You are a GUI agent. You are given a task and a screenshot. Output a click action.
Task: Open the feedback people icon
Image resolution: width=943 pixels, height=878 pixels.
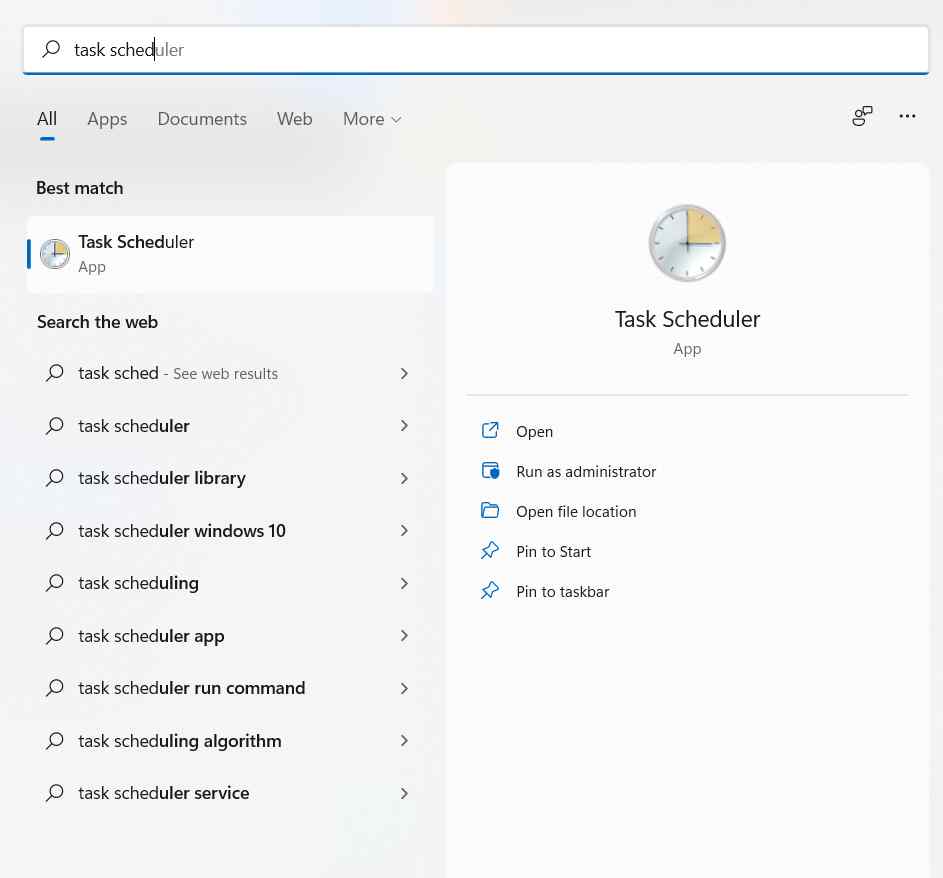(862, 116)
